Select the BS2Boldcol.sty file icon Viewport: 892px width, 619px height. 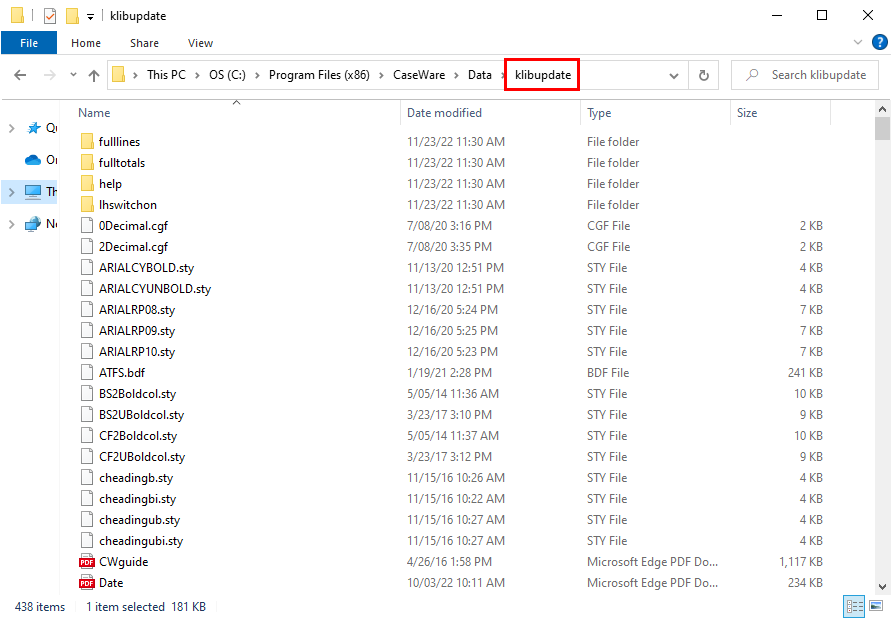point(87,394)
